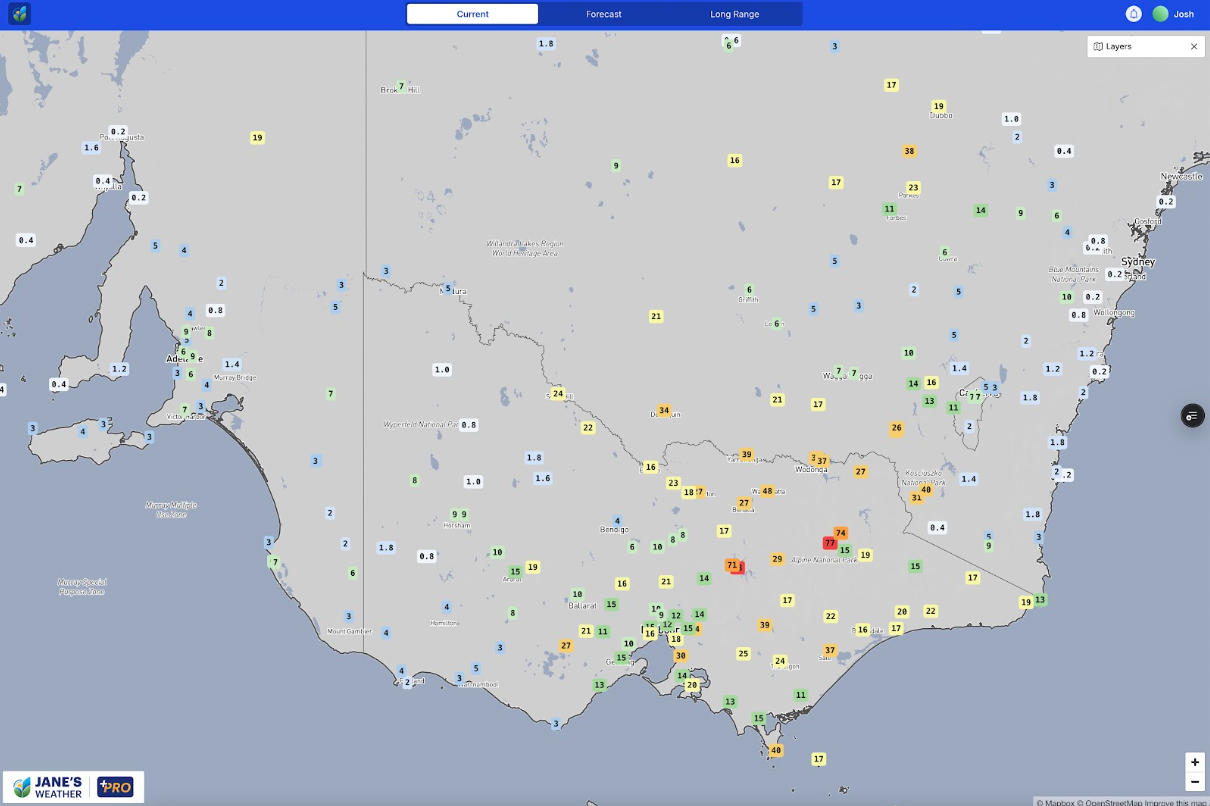Open the OpenStreetMap attribution link
This screenshot has height=806, width=1210.
pyautogui.click(x=1110, y=802)
